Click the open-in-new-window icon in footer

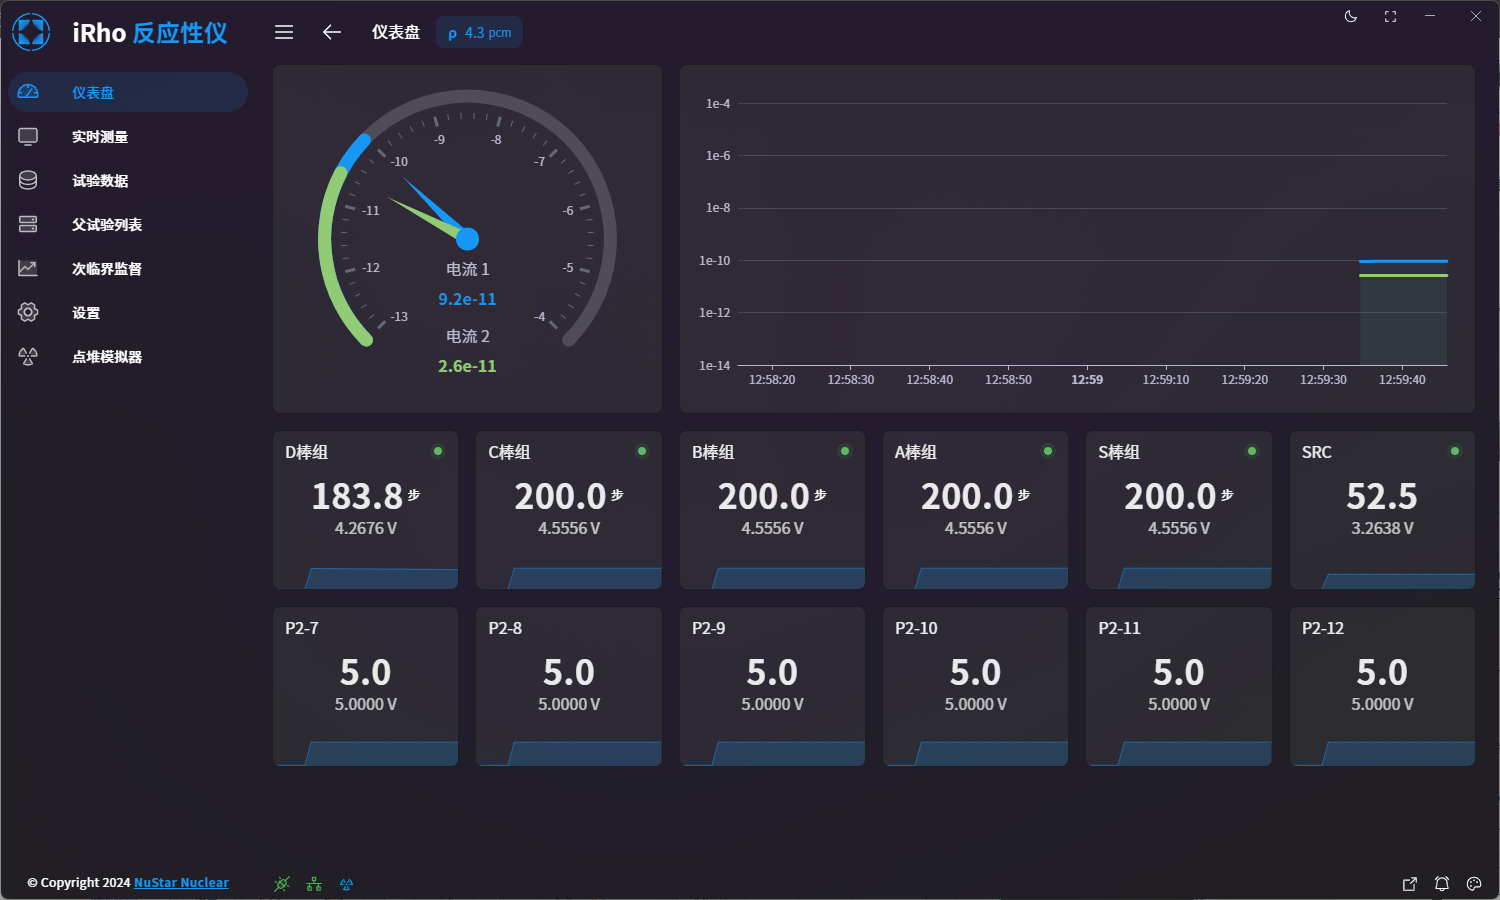point(1410,884)
